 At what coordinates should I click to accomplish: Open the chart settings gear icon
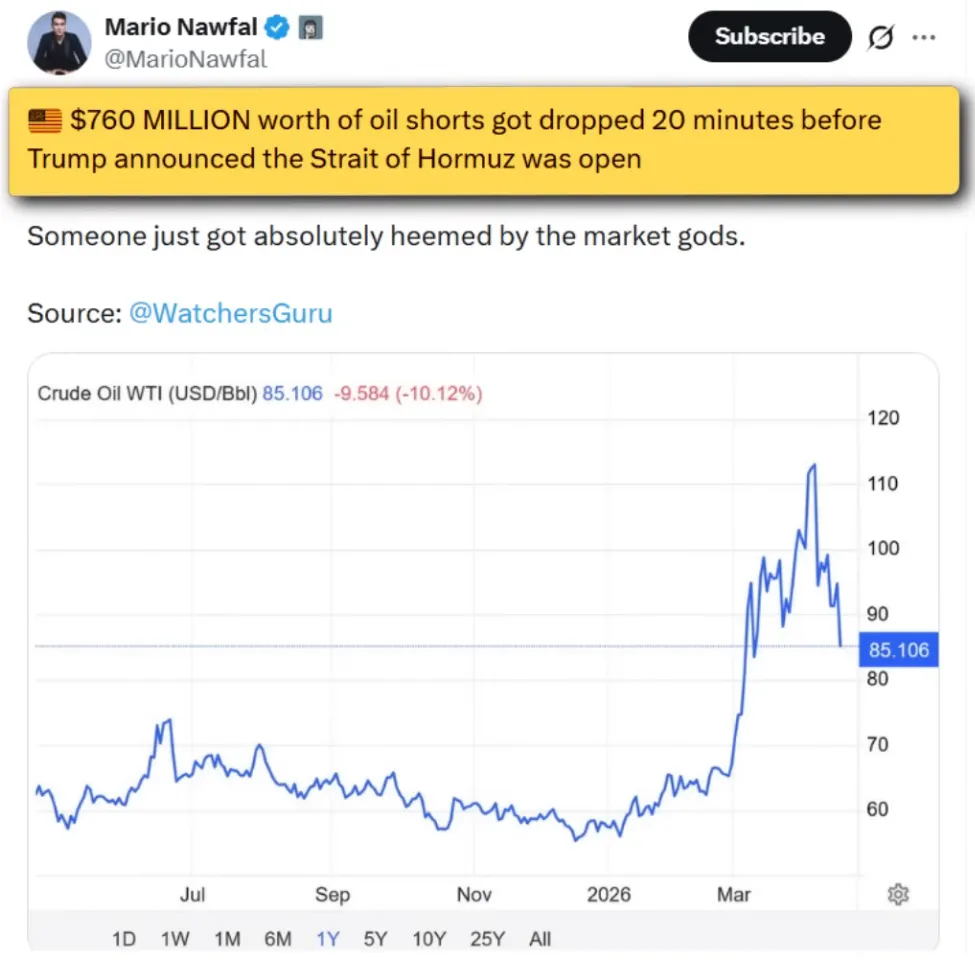898,894
